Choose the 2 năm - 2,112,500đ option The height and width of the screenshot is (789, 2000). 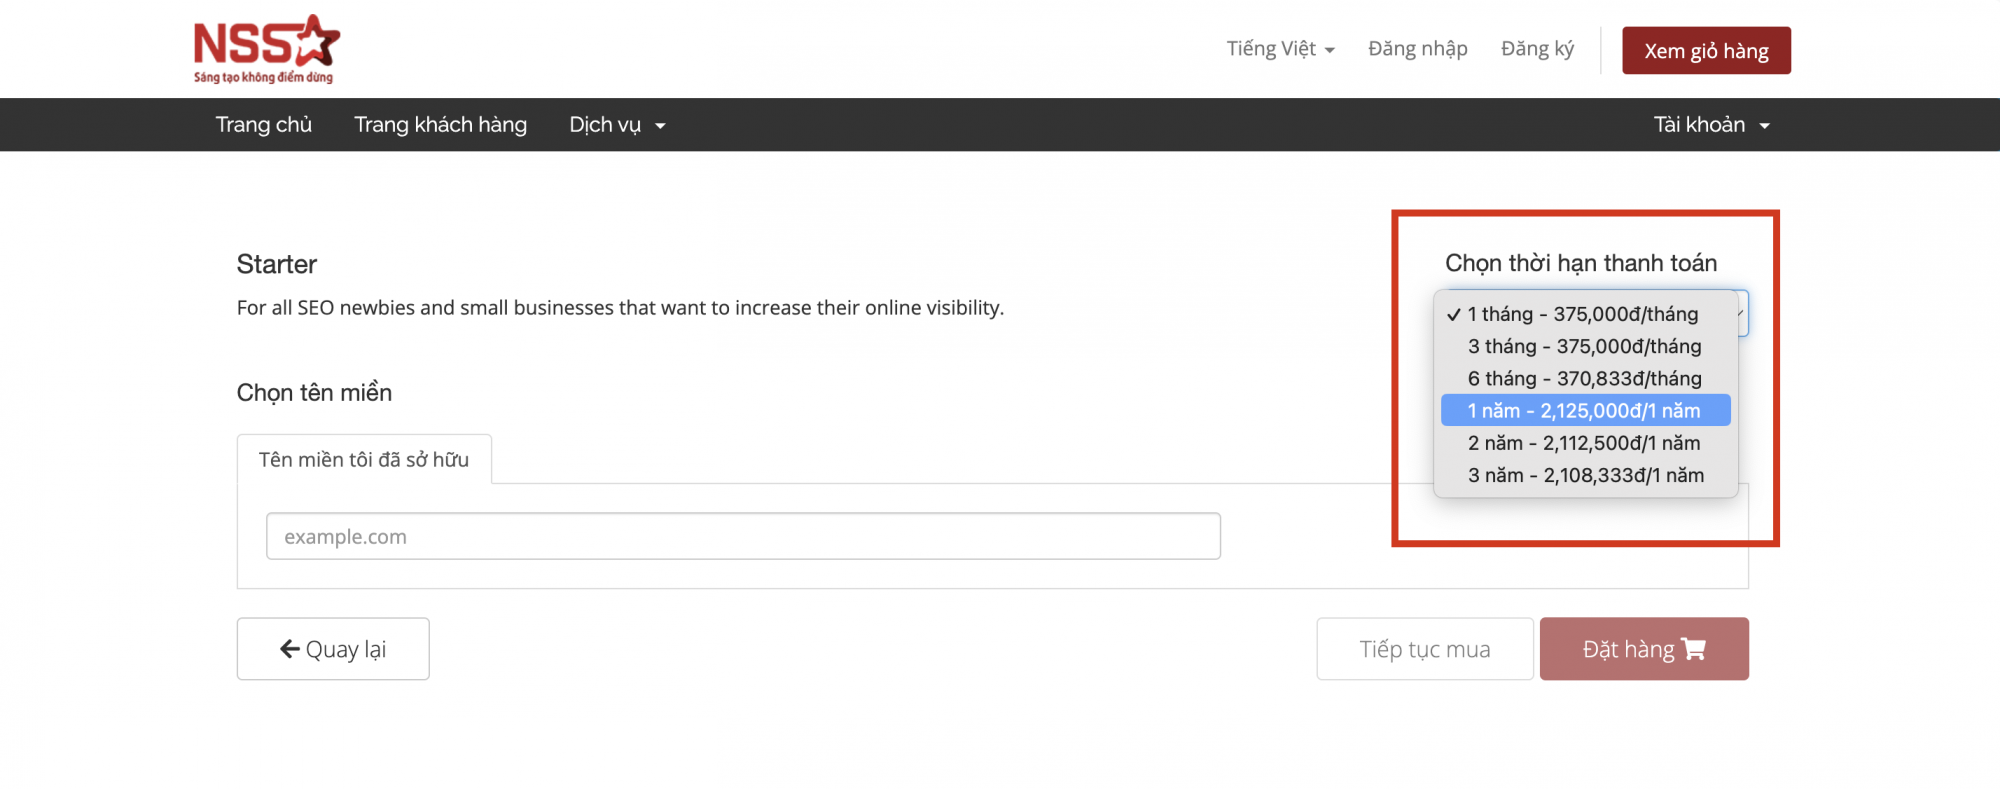[x=1584, y=443]
